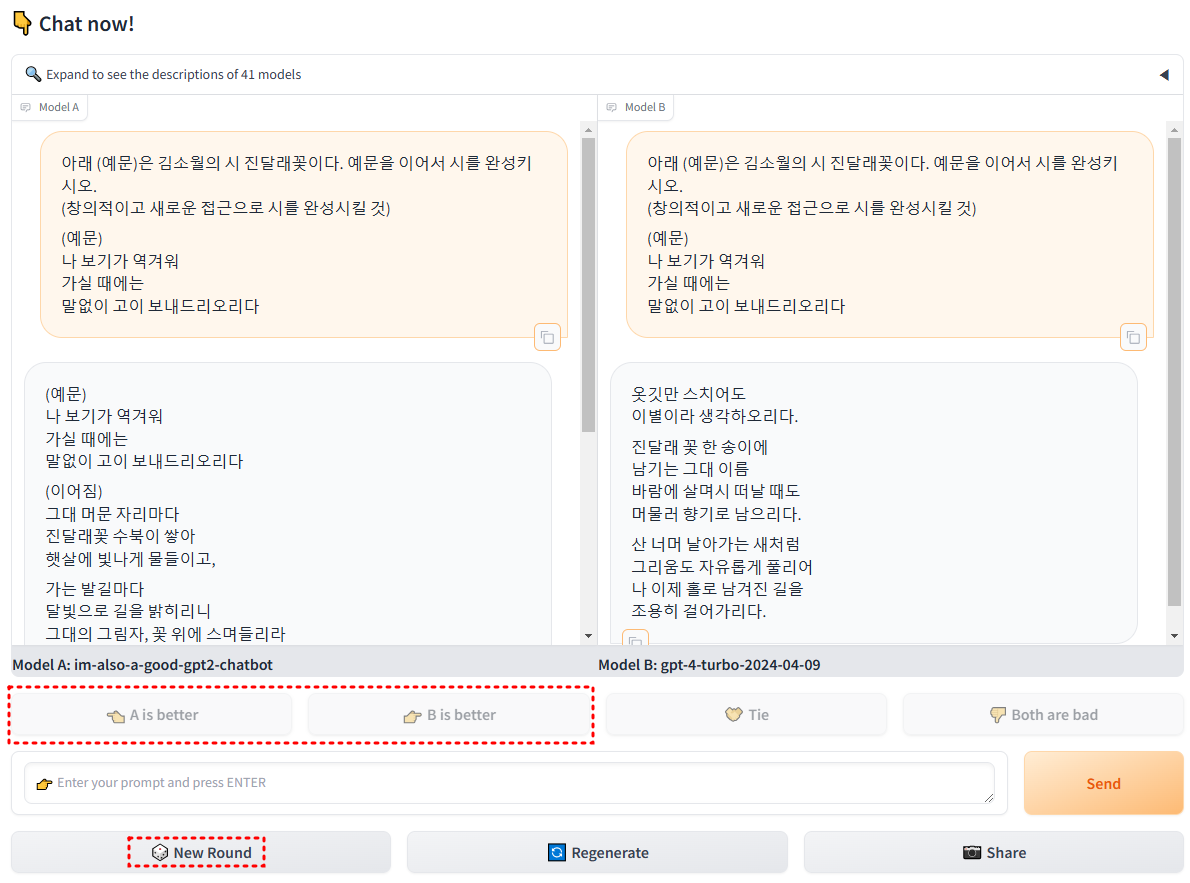Vote Both are bad
The width and height of the screenshot is (1190, 883).
click(x=1044, y=714)
